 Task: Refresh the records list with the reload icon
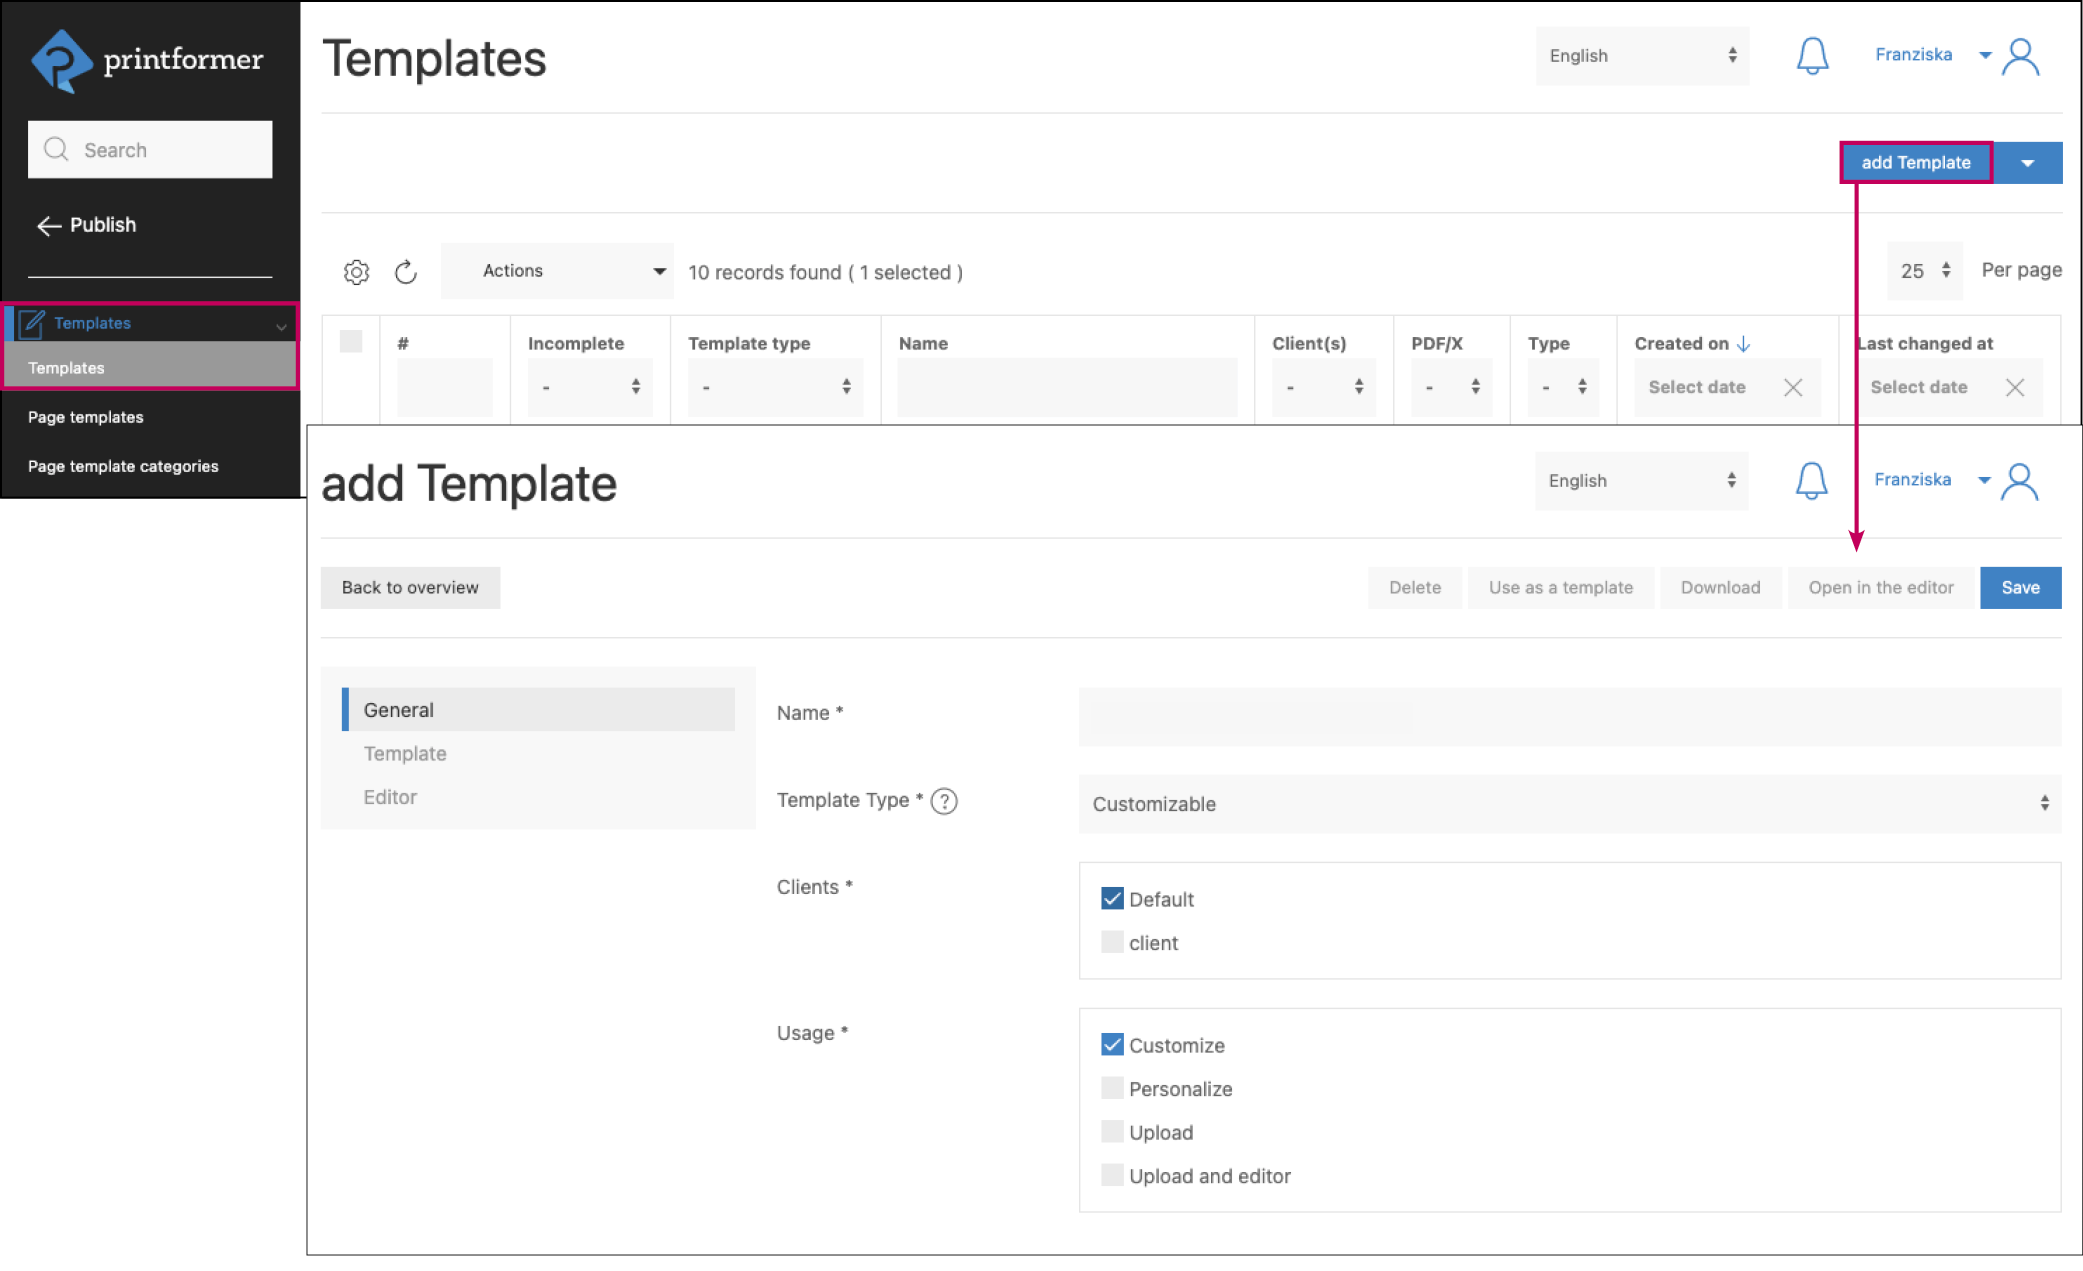click(406, 271)
